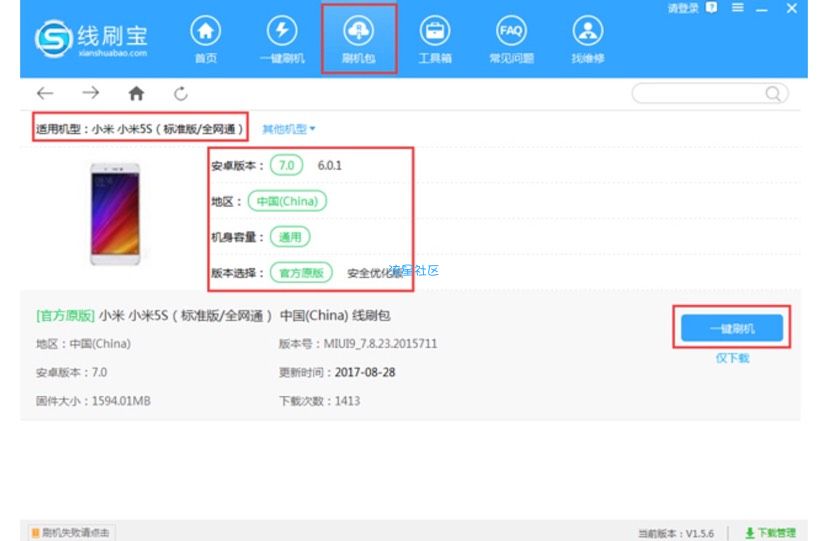The image size is (828, 541).
Task: Go forward with the right arrow
Action: point(91,93)
